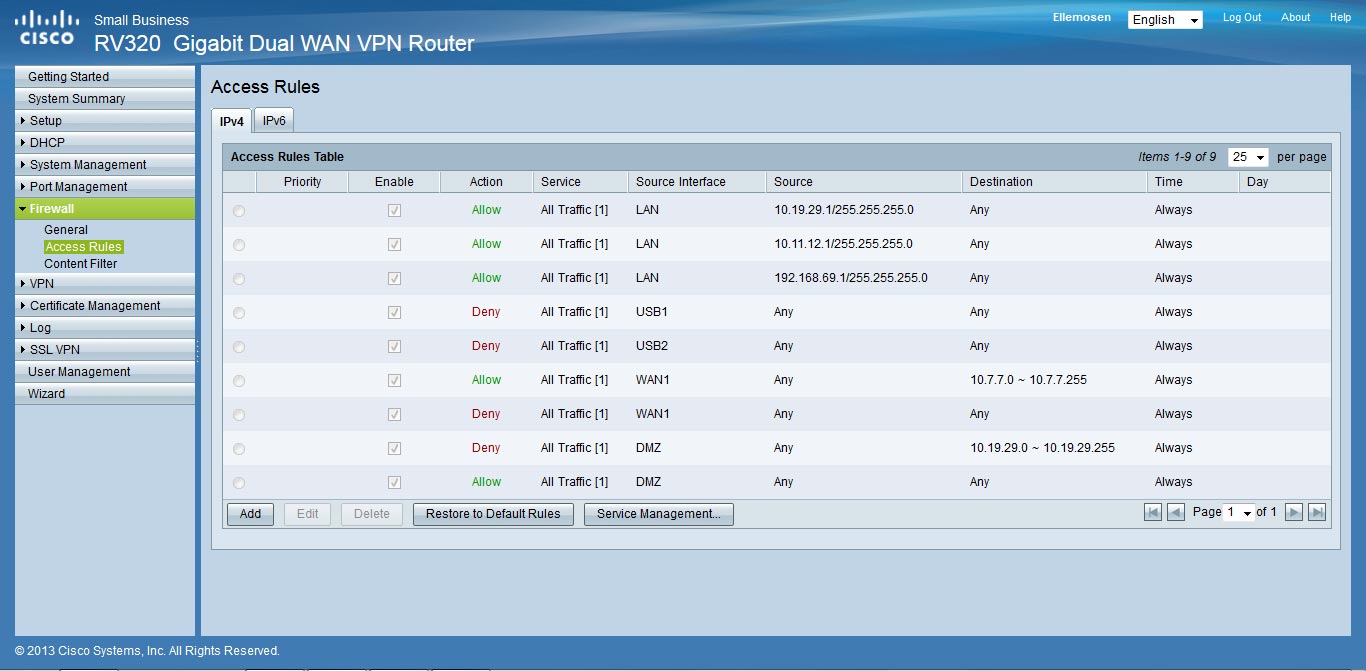Open Firewall General settings
This screenshot has width=1366, height=671.
pyautogui.click(x=66, y=230)
